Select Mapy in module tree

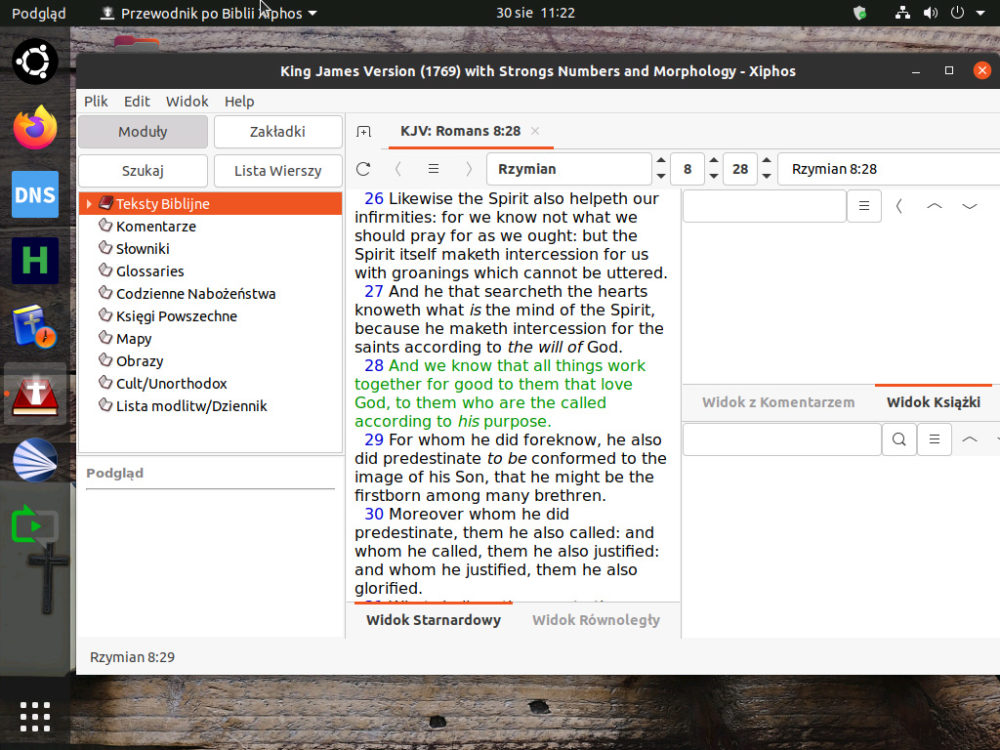point(133,339)
